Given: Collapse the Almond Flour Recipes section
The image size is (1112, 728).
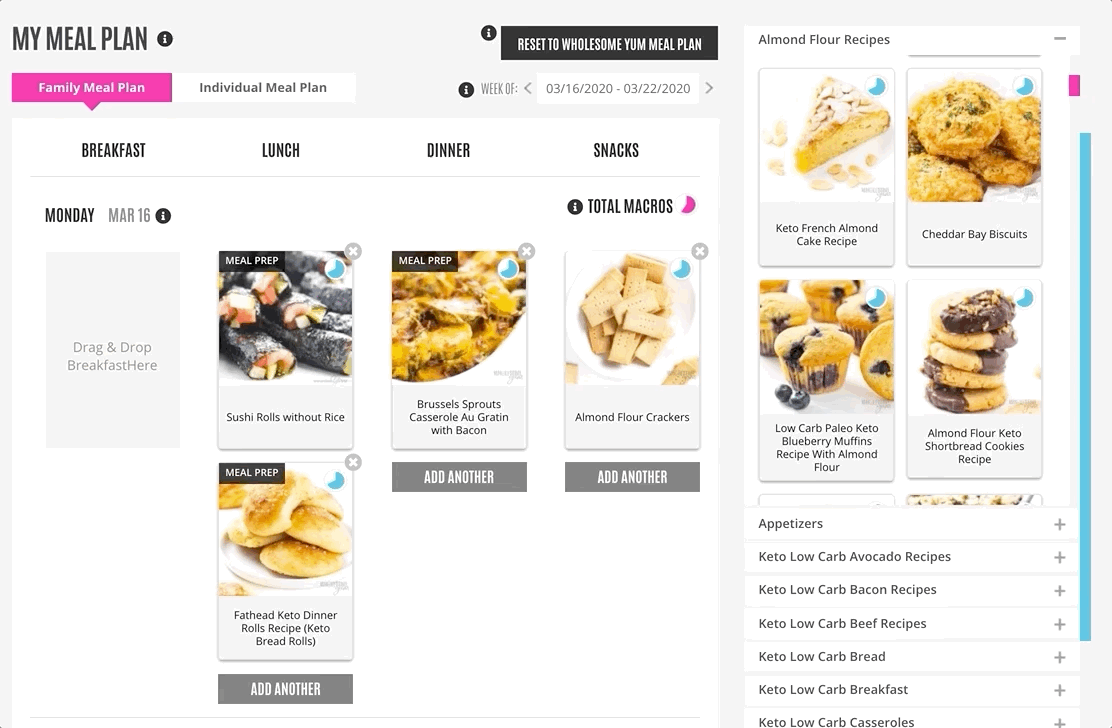Looking at the screenshot, I should (1060, 39).
